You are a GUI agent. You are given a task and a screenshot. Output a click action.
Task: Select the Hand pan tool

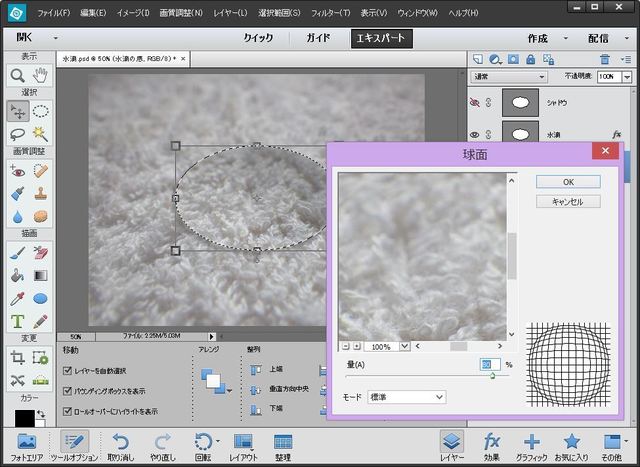pos(40,75)
